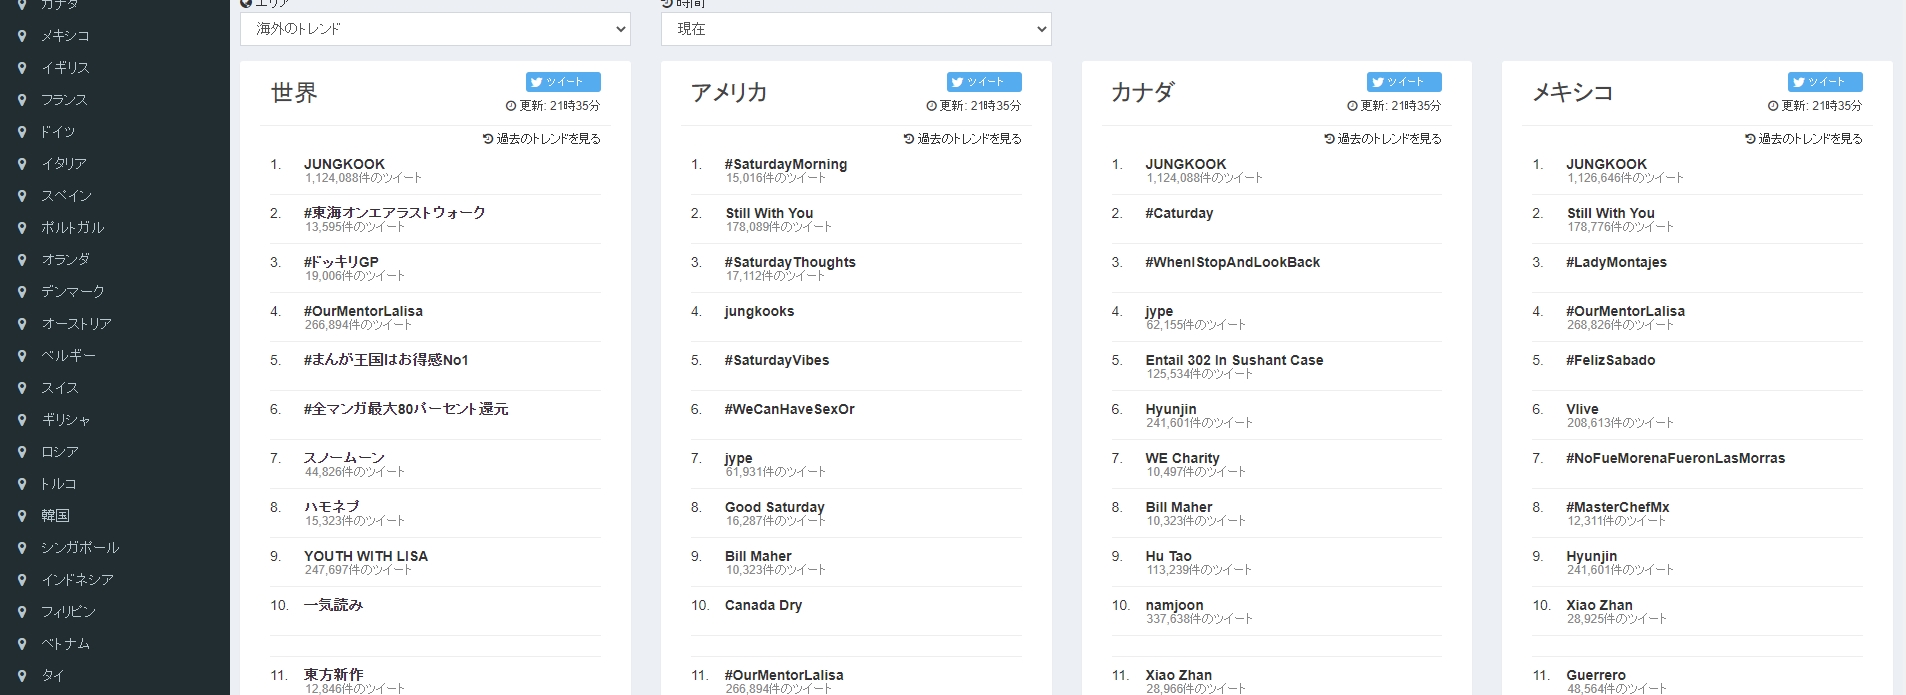Select イギリス in the sidebar
This screenshot has height=695, width=1906.
(65, 68)
